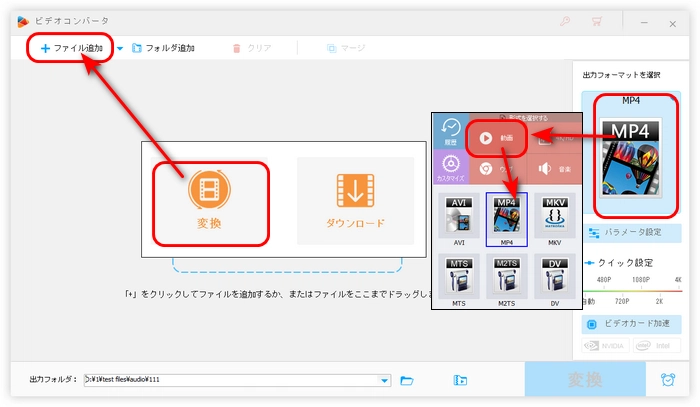Image resolution: width=700 pixels, height=407 pixels.
Task: Open the 履歴 (History) clock icon
Action: pyautogui.click(x=449, y=132)
